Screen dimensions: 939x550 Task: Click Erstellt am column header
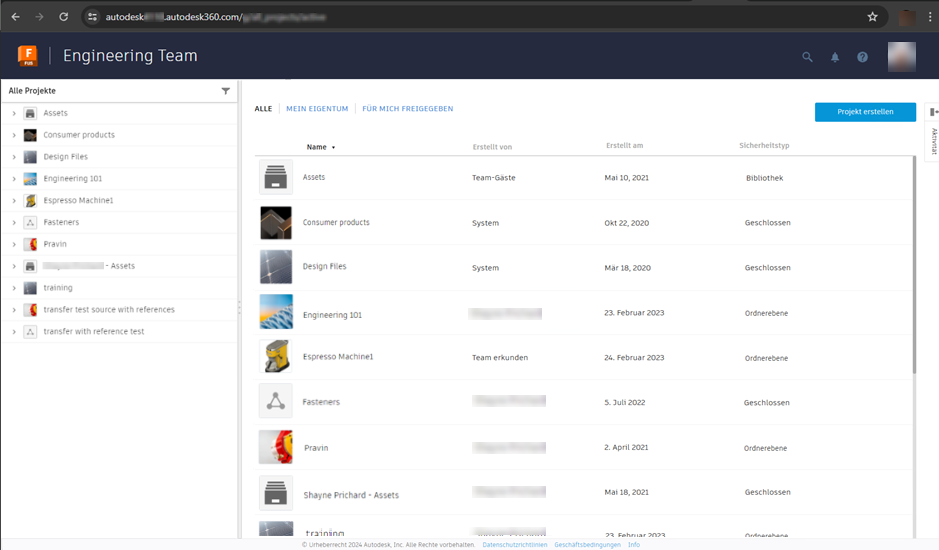click(x=625, y=146)
